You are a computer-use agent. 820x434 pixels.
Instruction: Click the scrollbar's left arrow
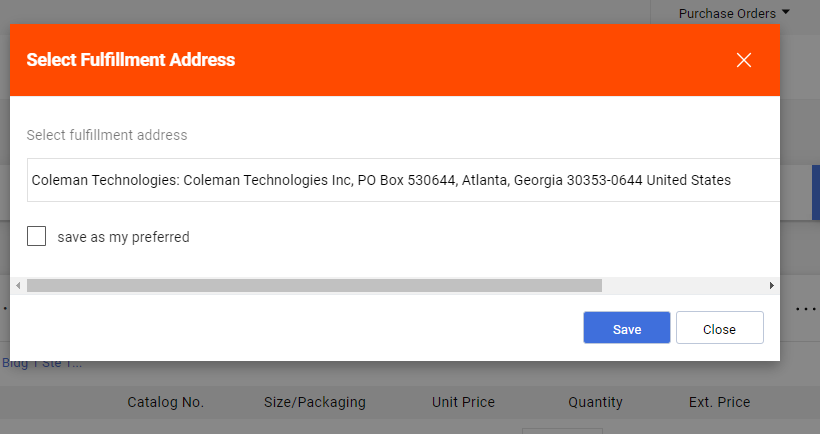[18, 285]
